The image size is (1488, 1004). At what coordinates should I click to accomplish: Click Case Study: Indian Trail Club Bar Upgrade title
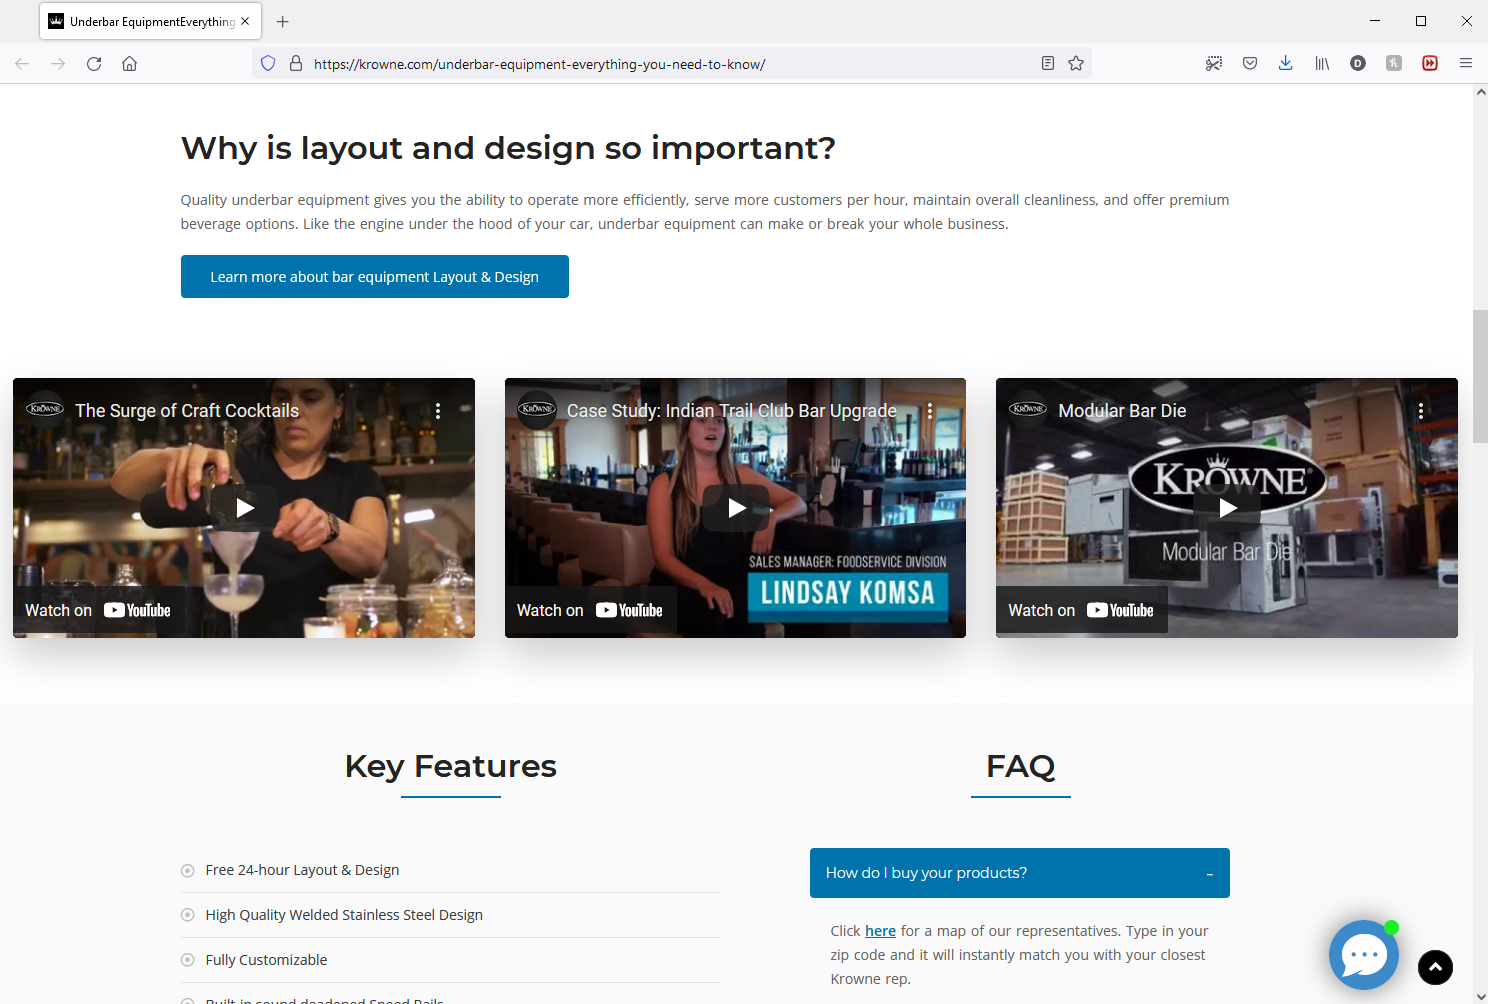click(732, 411)
